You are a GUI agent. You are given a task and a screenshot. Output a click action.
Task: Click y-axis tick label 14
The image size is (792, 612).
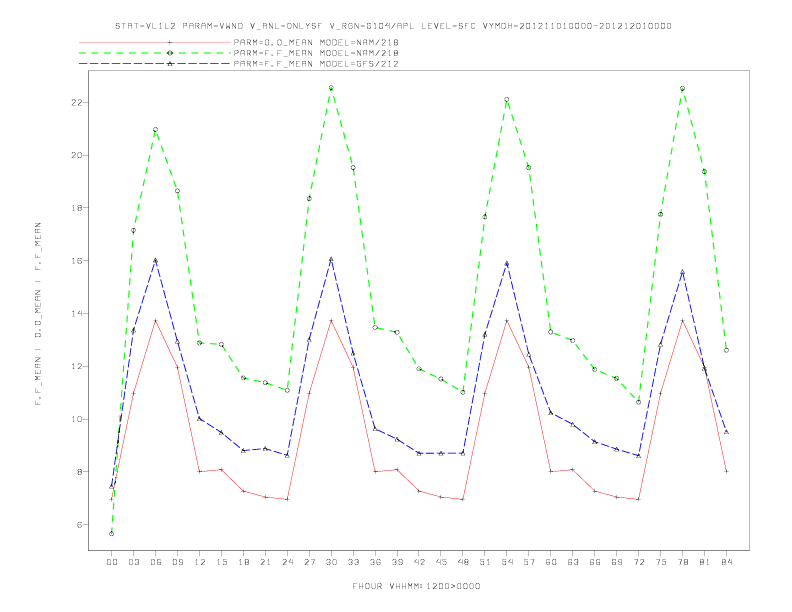[77, 314]
